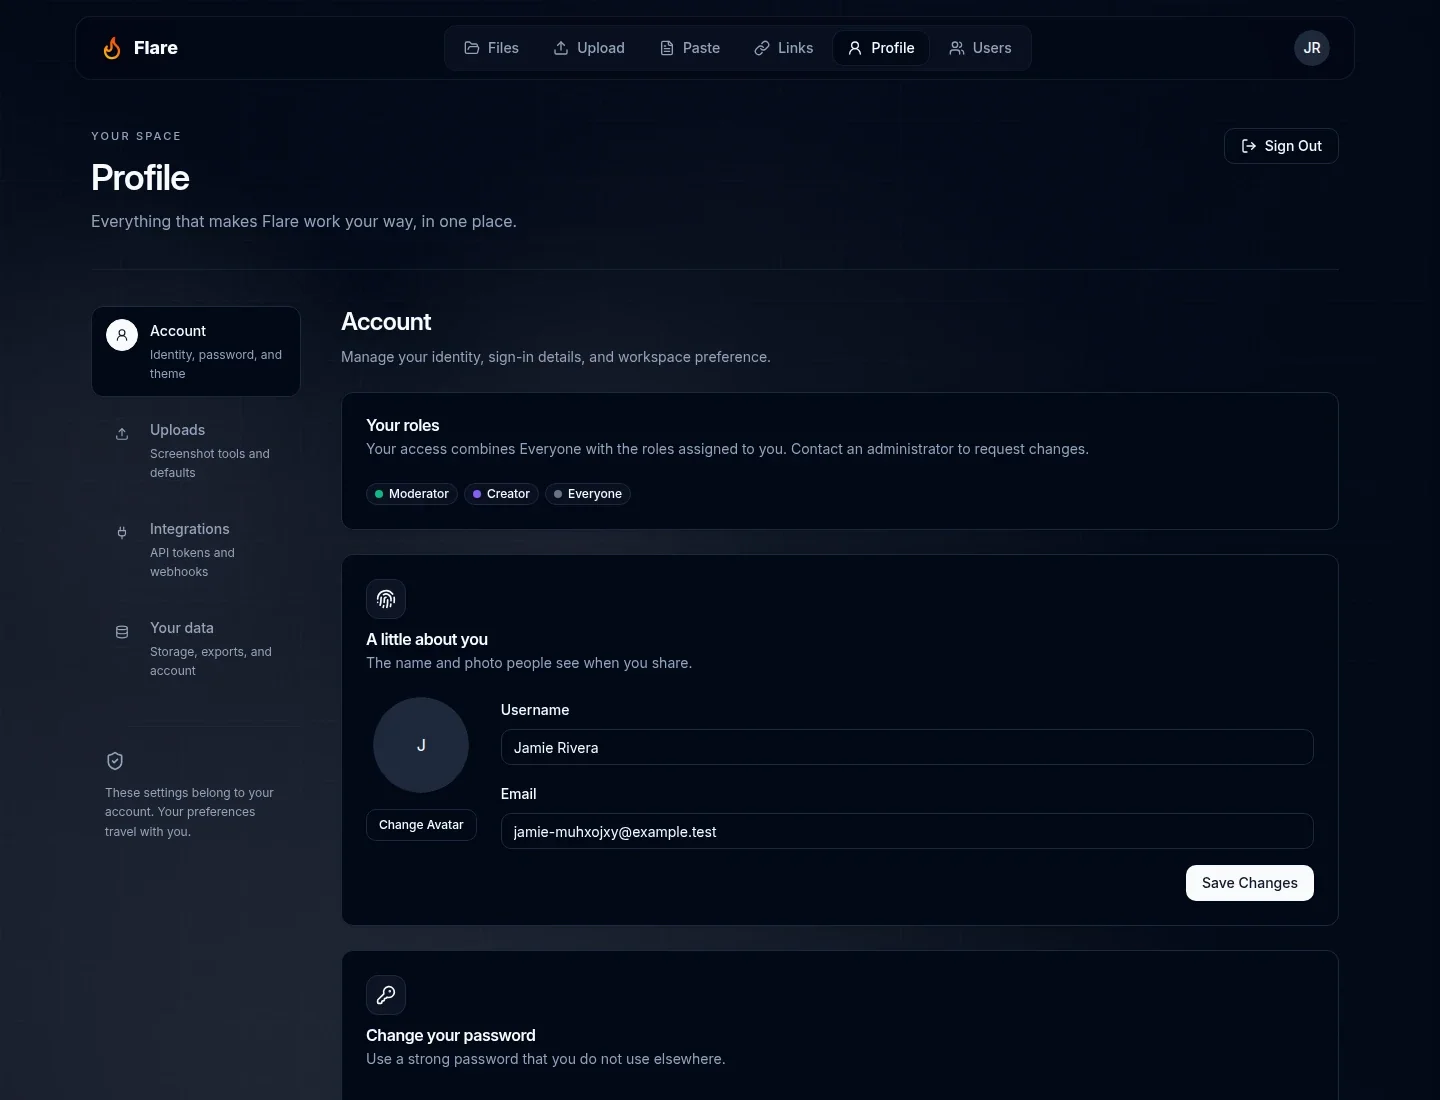Viewport: 1440px width, 1100px height.
Task: Switch to the Paste tab
Action: [690, 48]
